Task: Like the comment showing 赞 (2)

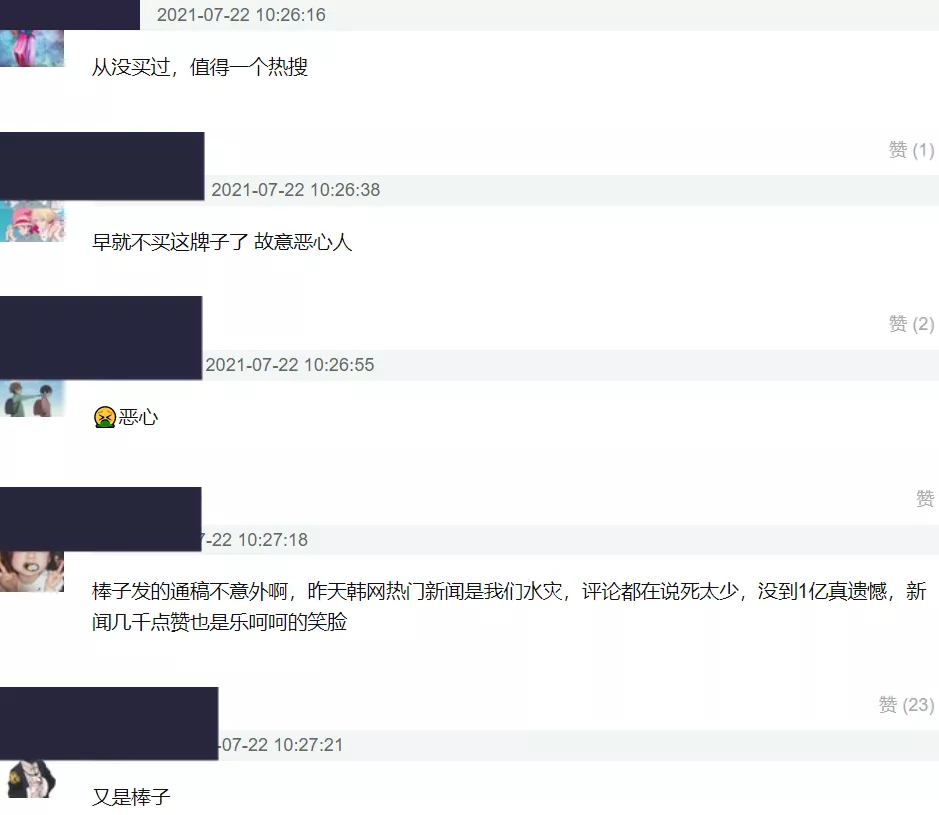Action: 911,324
